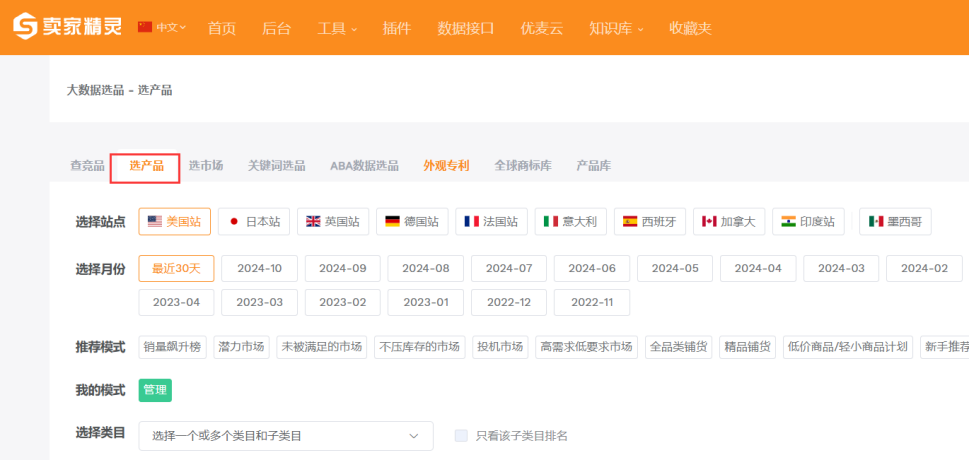969x460 pixels.
Task: Choose month 2024-09
Action: [x=343, y=268]
